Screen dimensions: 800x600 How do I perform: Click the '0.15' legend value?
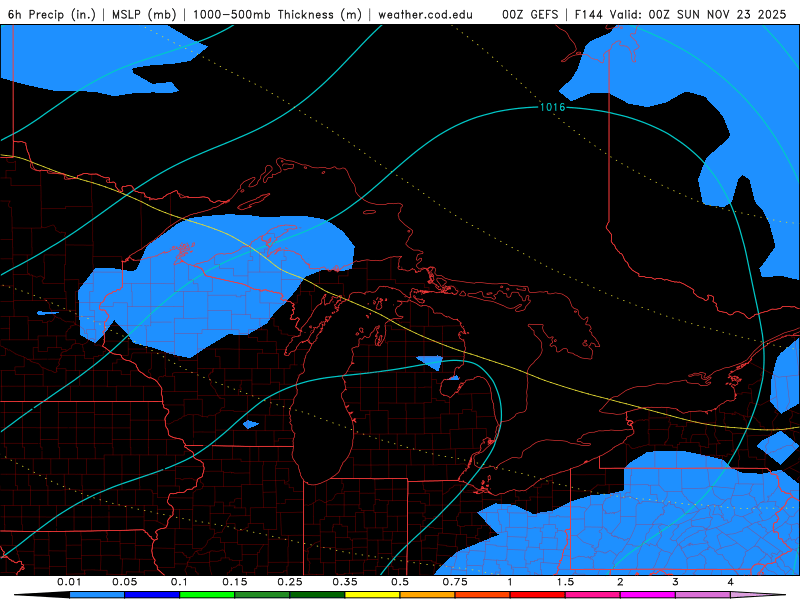(235, 582)
